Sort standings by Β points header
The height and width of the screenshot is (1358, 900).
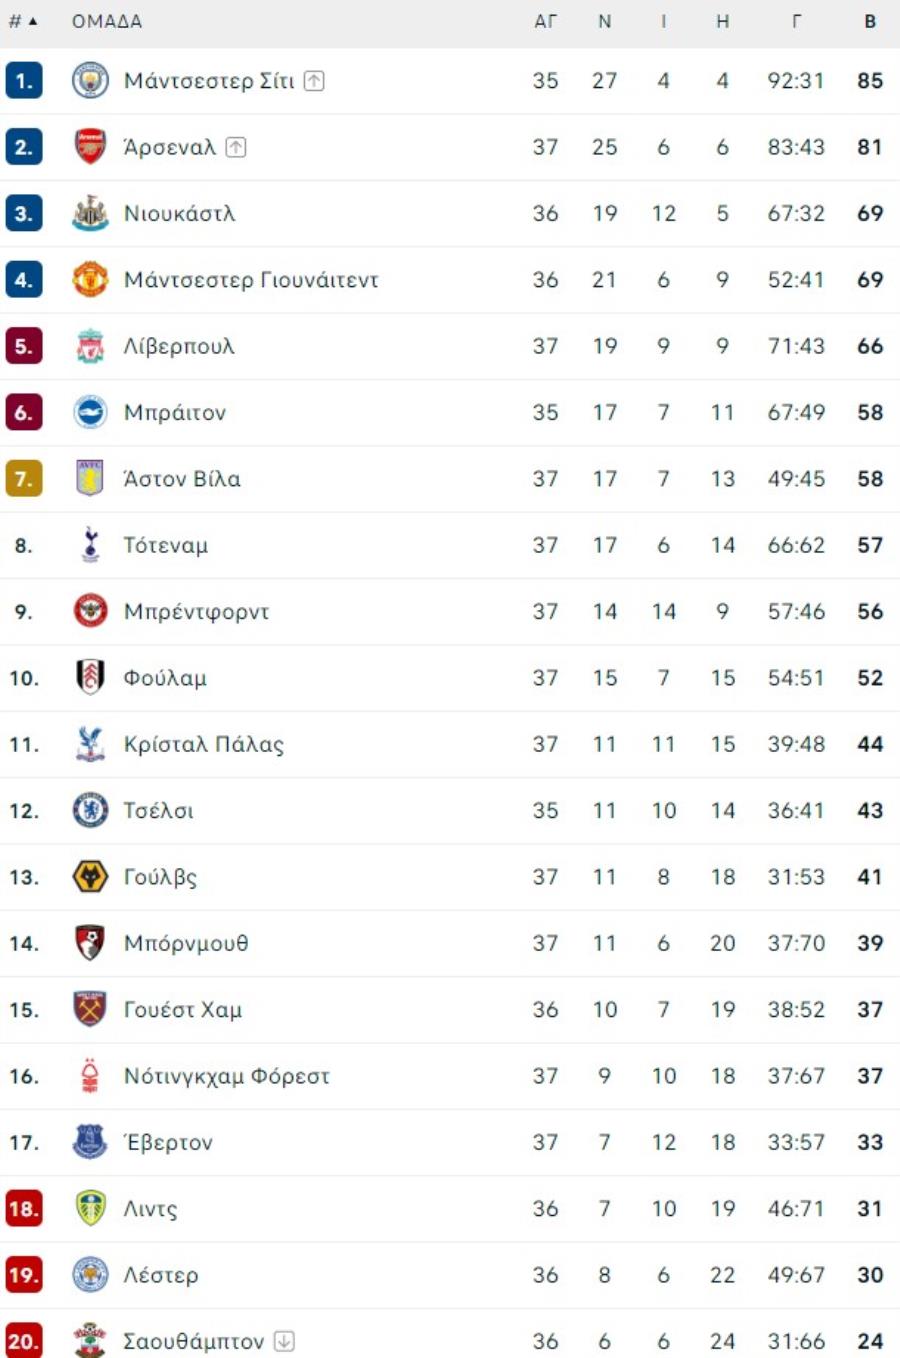[870, 21]
